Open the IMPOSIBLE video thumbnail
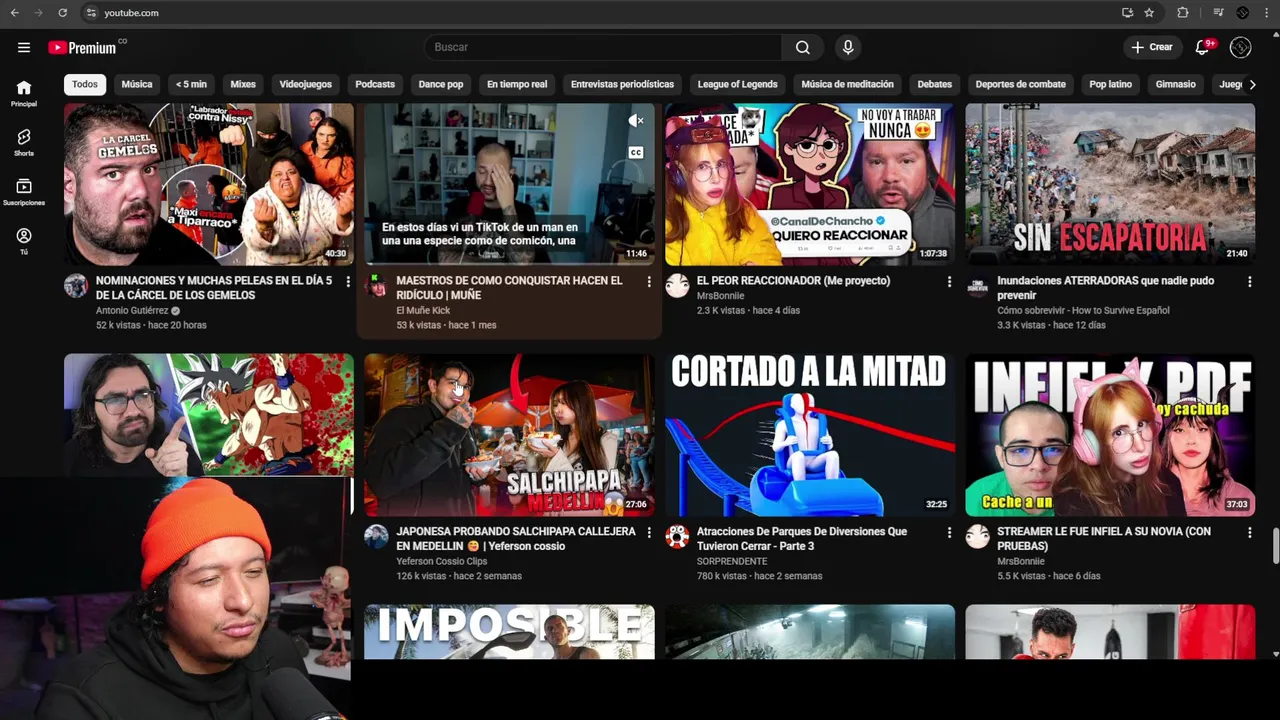 point(509,632)
